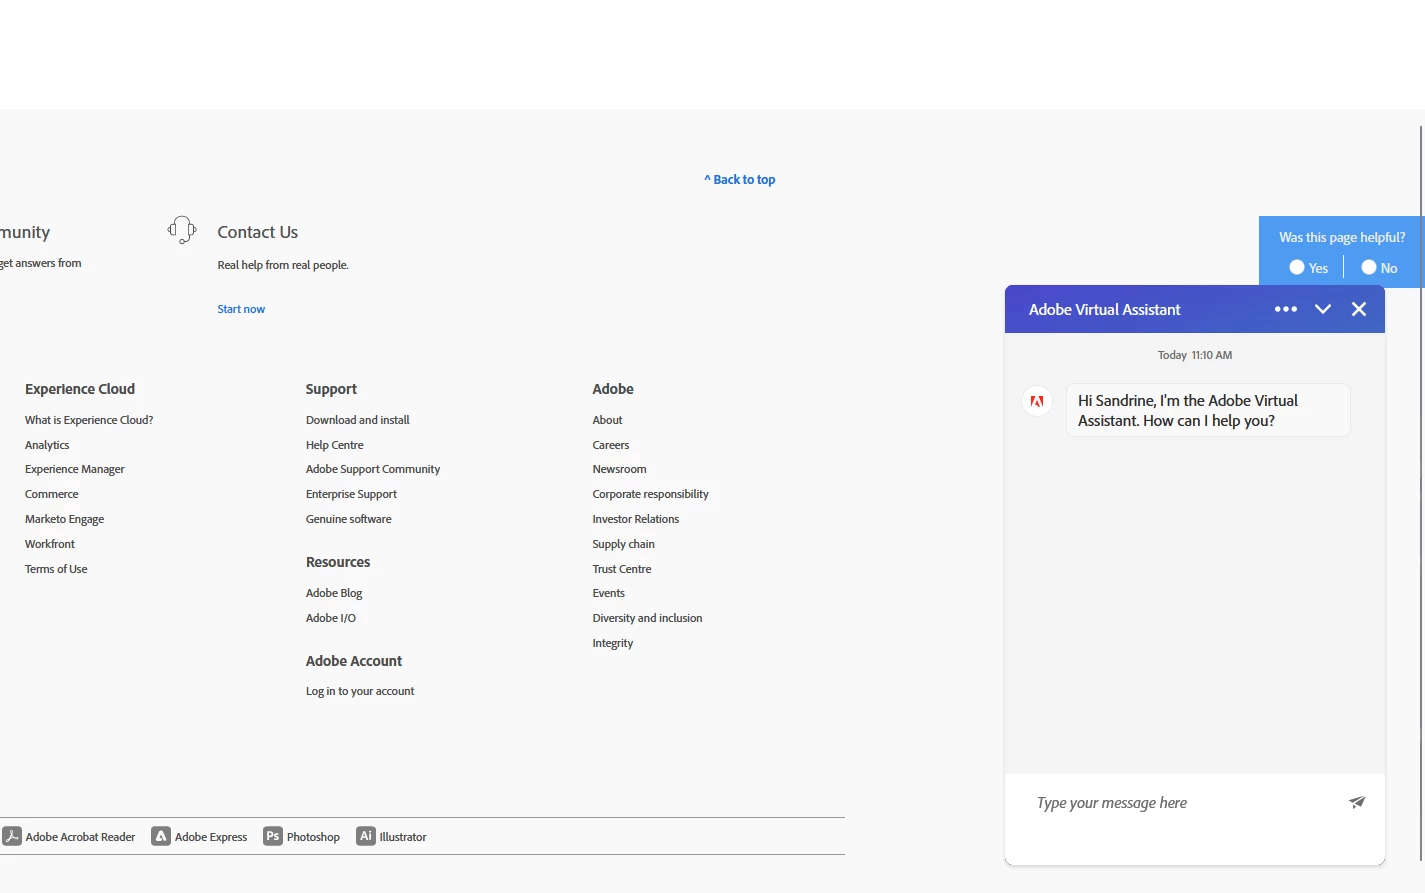Image resolution: width=1425 pixels, height=893 pixels.
Task: Open the Analytics link
Action: coord(47,445)
